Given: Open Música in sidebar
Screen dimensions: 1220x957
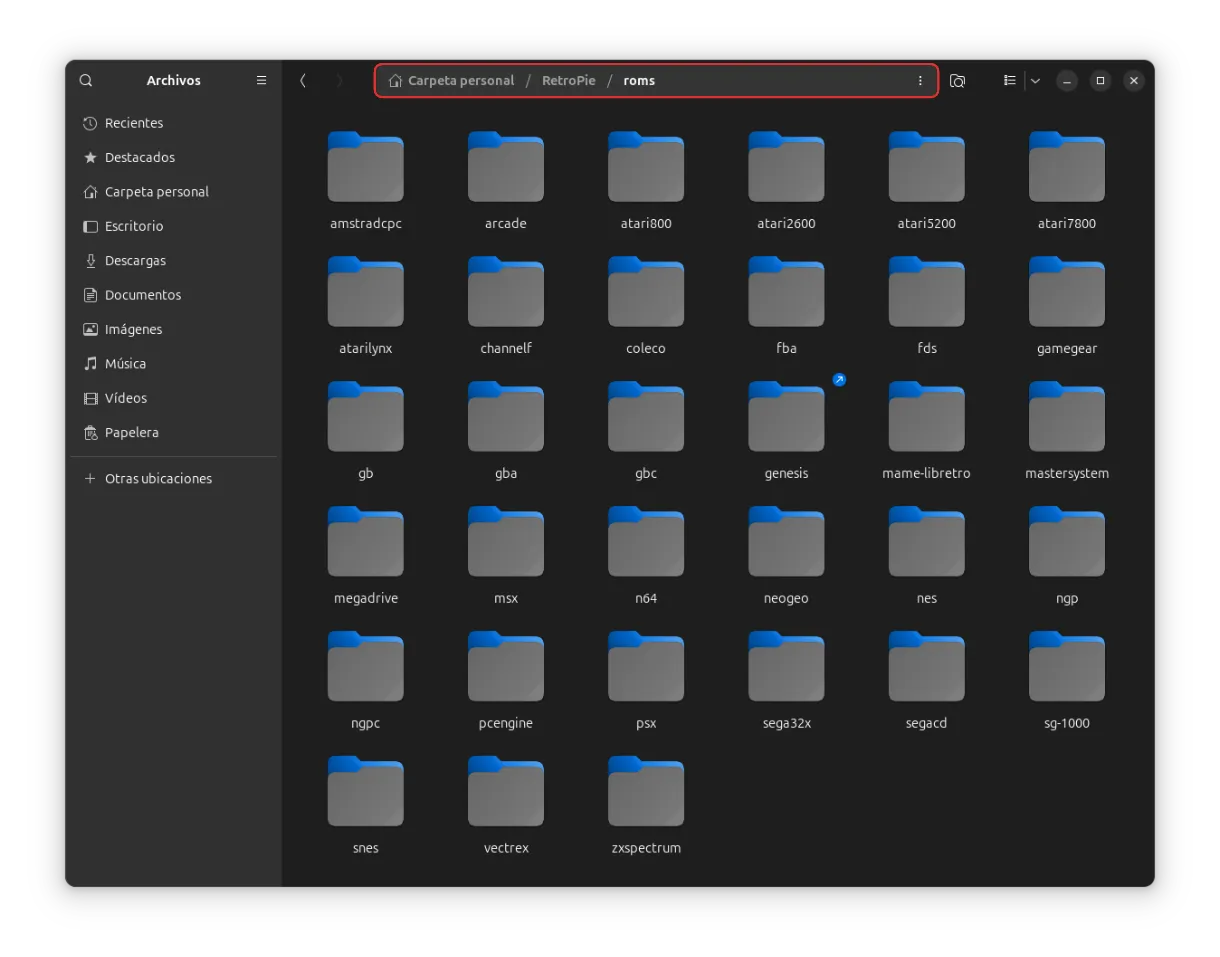Looking at the screenshot, I should pos(125,364).
